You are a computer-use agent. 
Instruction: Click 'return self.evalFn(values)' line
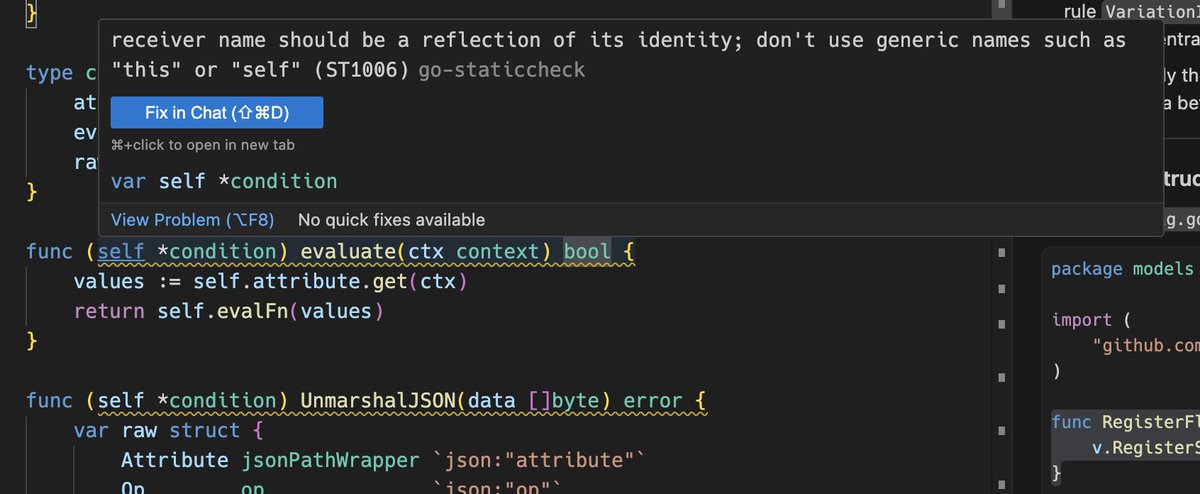(x=229, y=312)
